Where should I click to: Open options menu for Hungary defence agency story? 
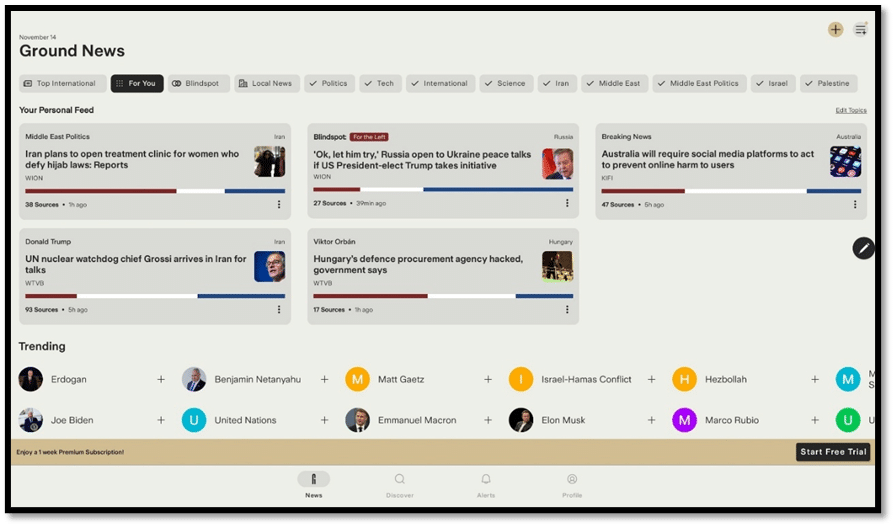[x=566, y=309]
